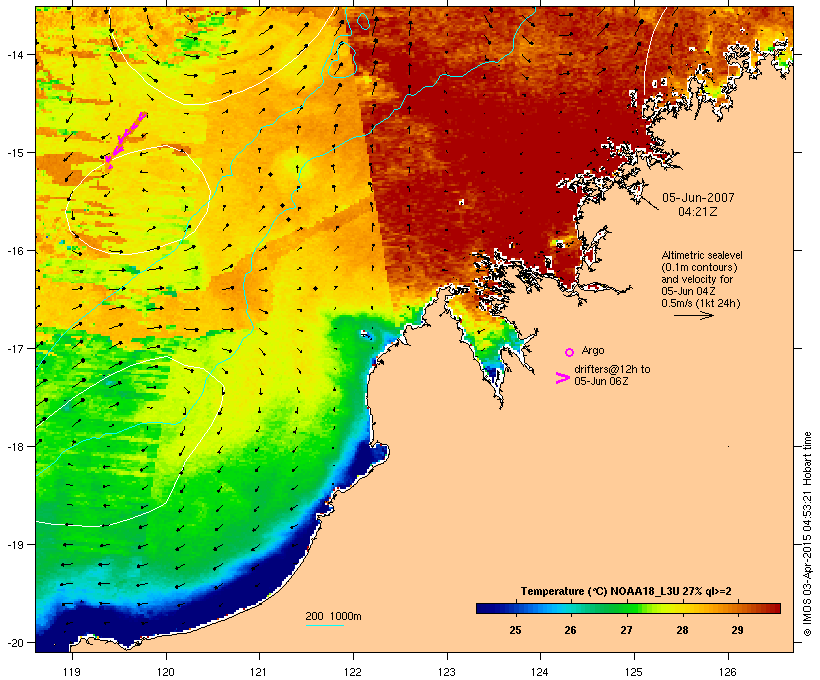Click the latitude axis label -15

coord(14,153)
